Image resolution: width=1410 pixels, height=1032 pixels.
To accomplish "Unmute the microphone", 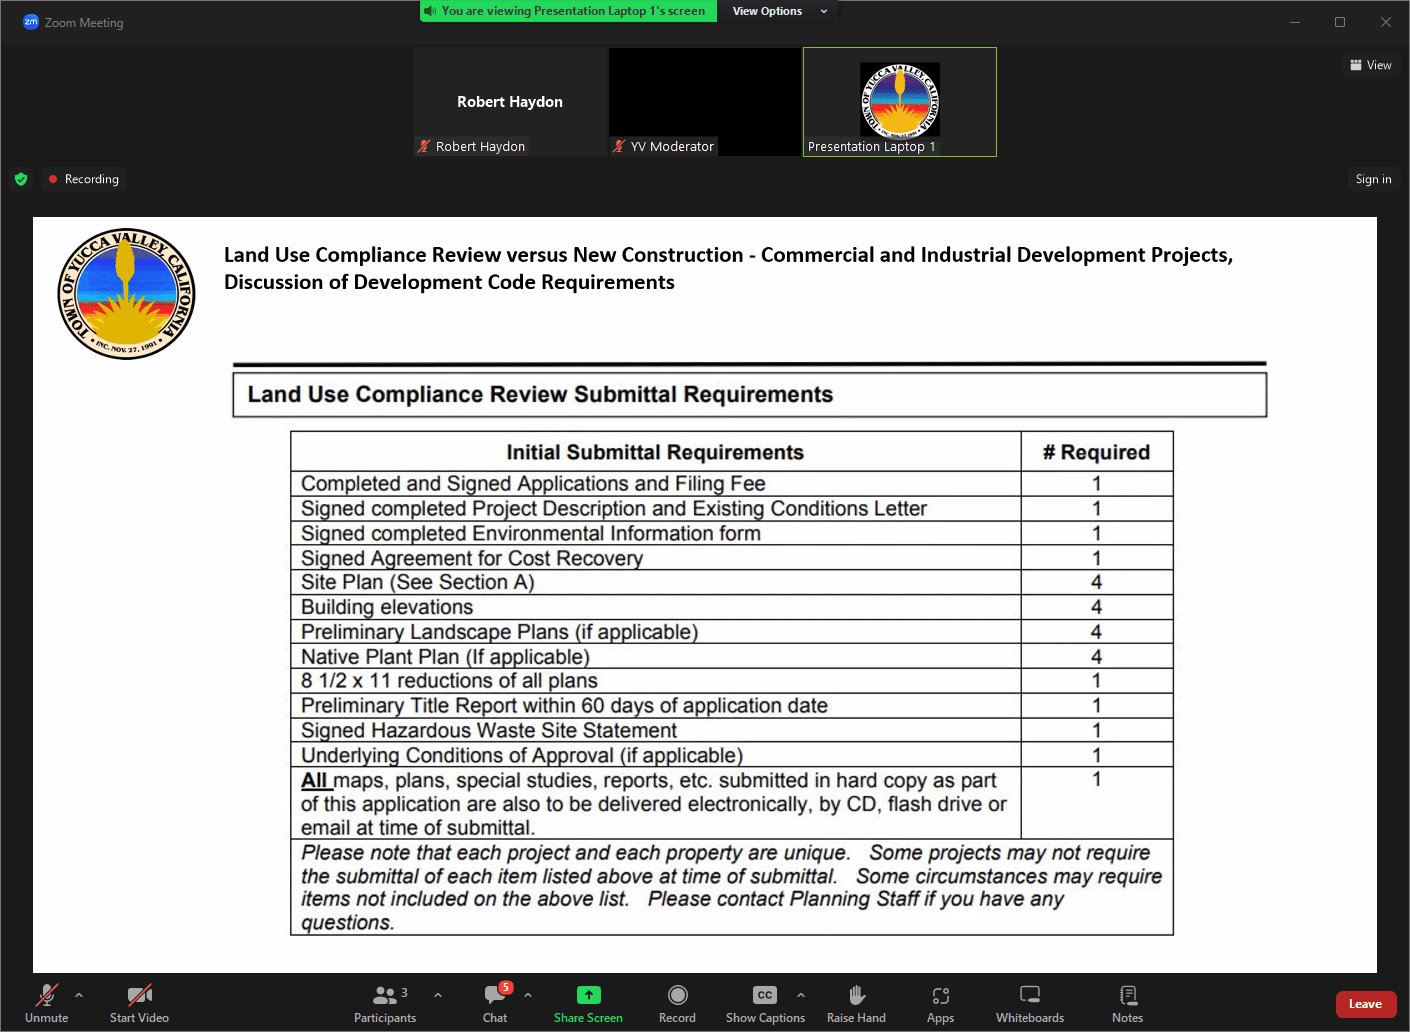I will point(47,1003).
